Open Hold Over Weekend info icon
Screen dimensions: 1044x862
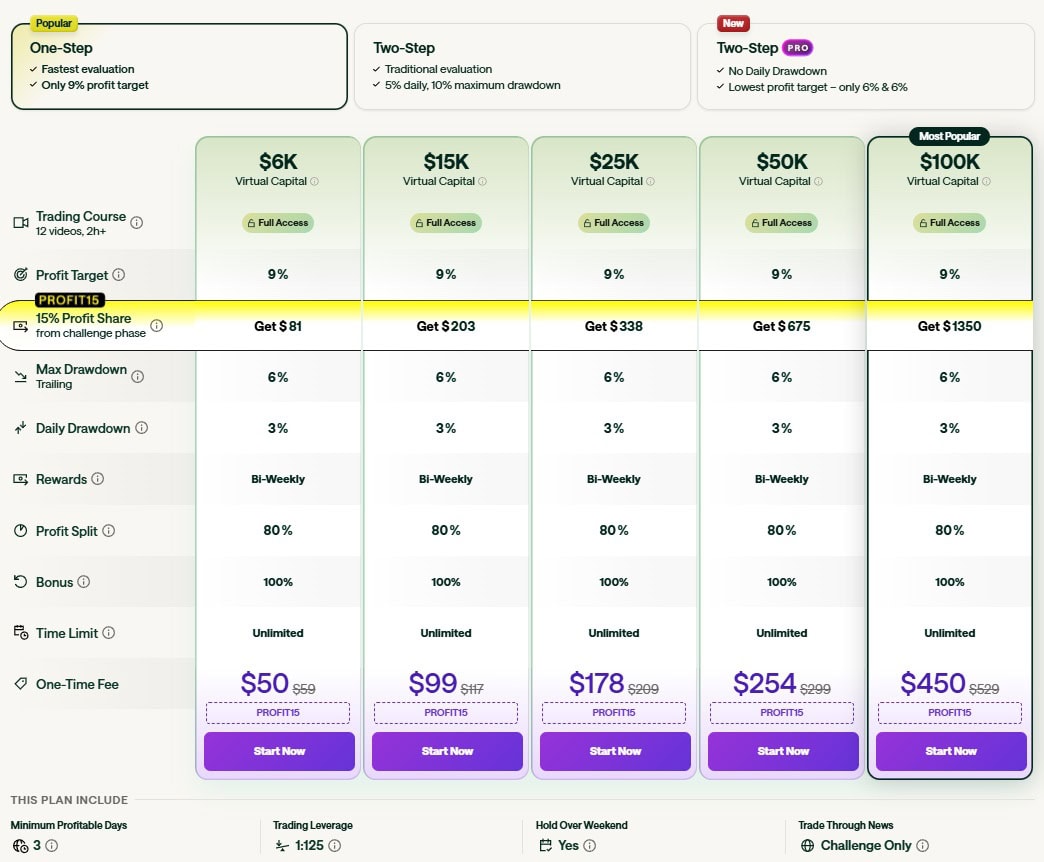pos(590,845)
